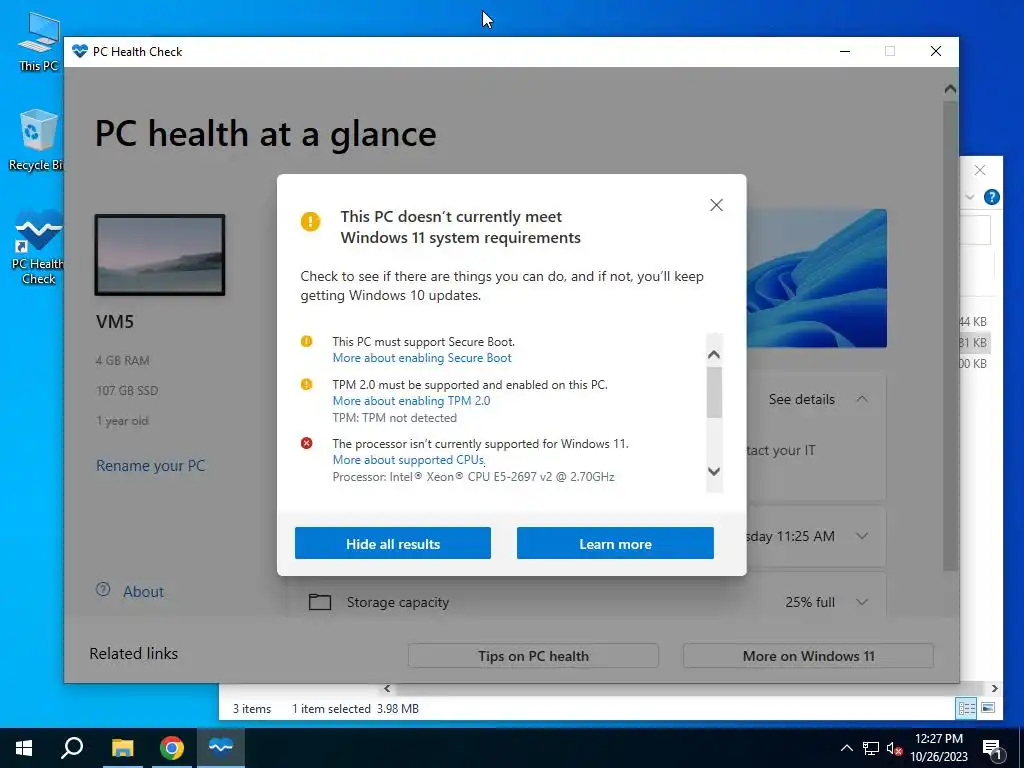This screenshot has height=768, width=1024.
Task: Click the network tray icon
Action: pyautogui.click(x=871, y=748)
